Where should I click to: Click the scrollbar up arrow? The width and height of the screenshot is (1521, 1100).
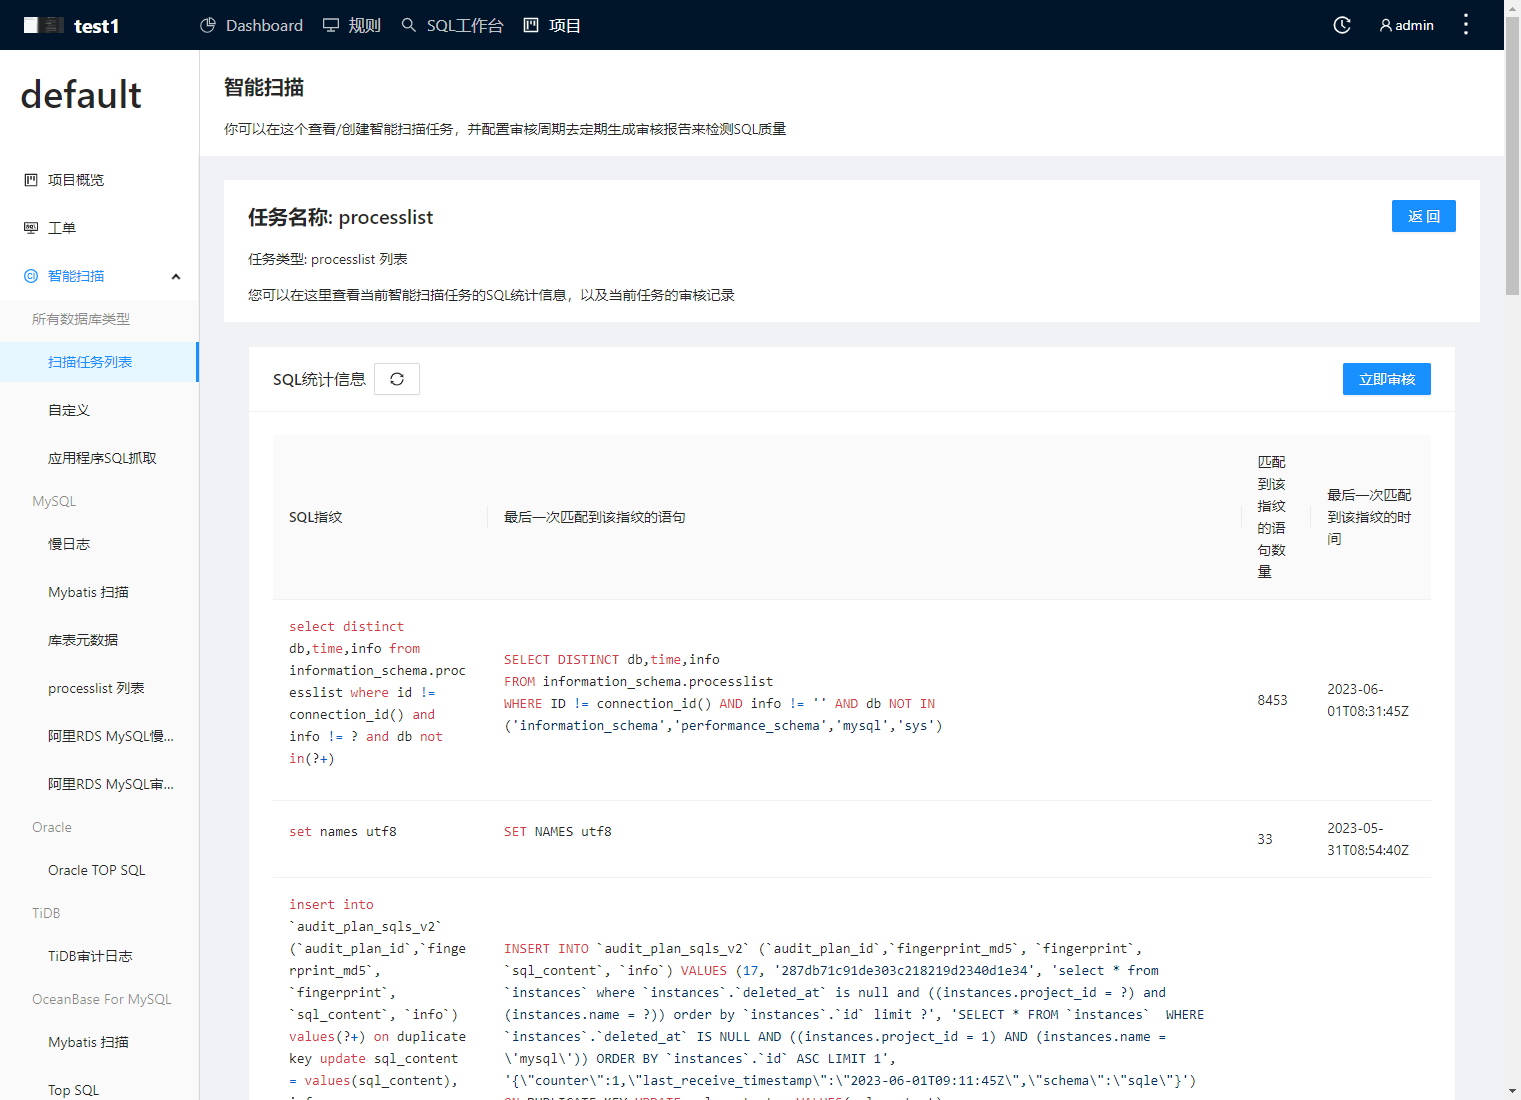pyautogui.click(x=1512, y=8)
